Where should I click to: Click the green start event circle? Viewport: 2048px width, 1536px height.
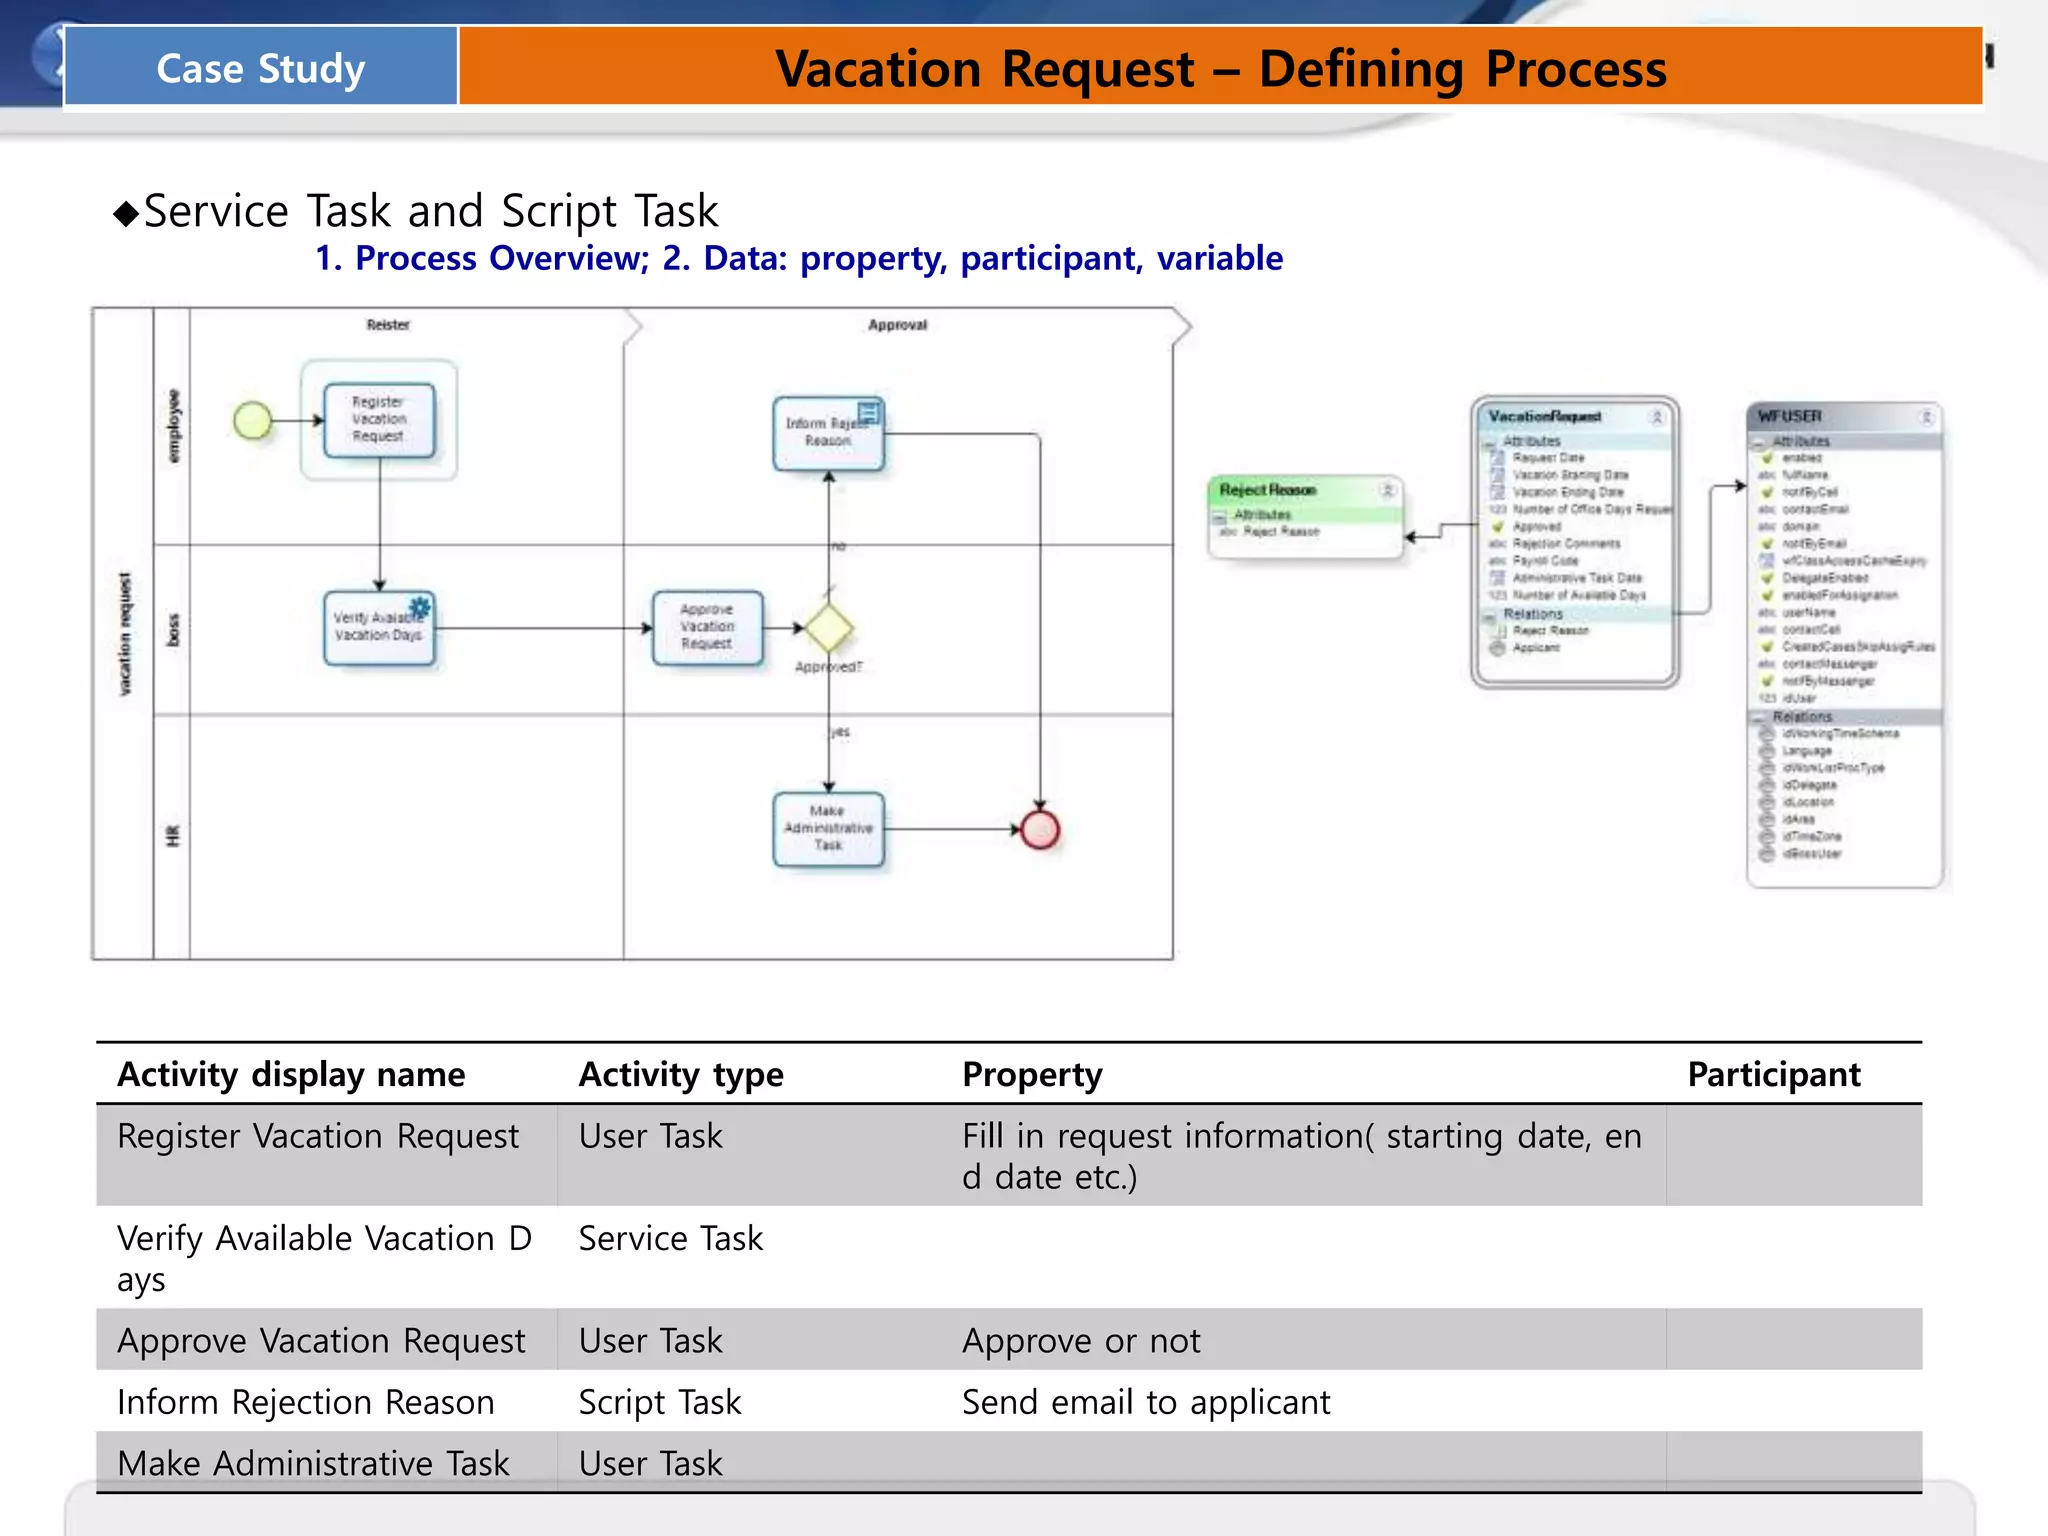(252, 421)
